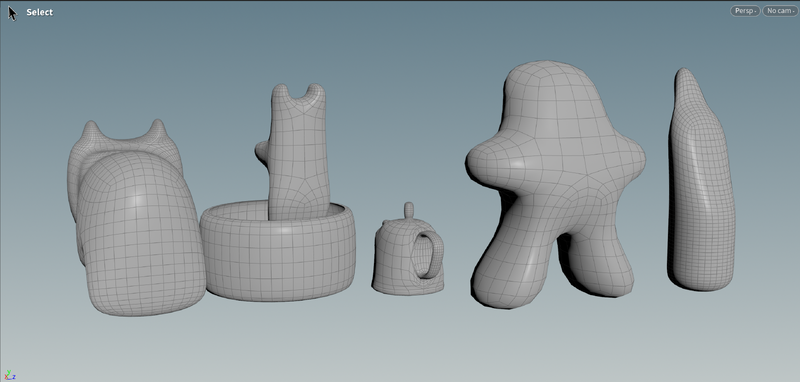Pick the knob on top of the mug

(x=409, y=210)
